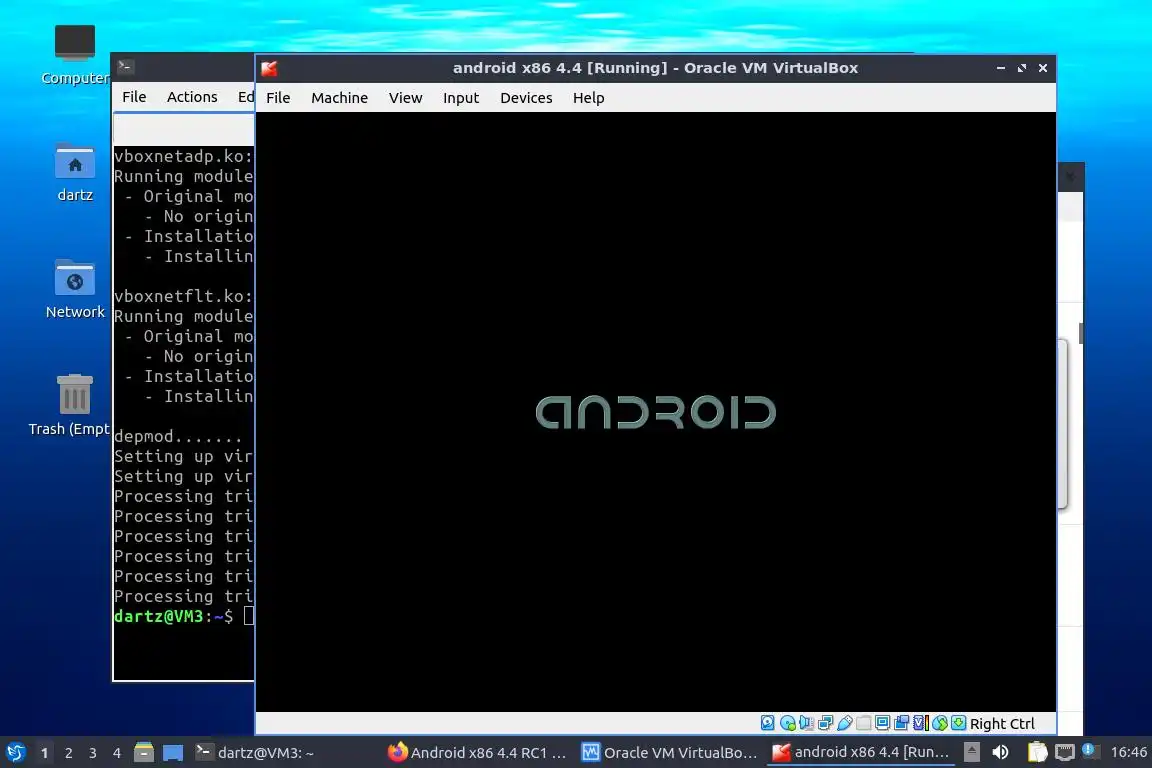The height and width of the screenshot is (768, 1152).
Task: Click the CPU virtualization status icon
Action: 921,723
